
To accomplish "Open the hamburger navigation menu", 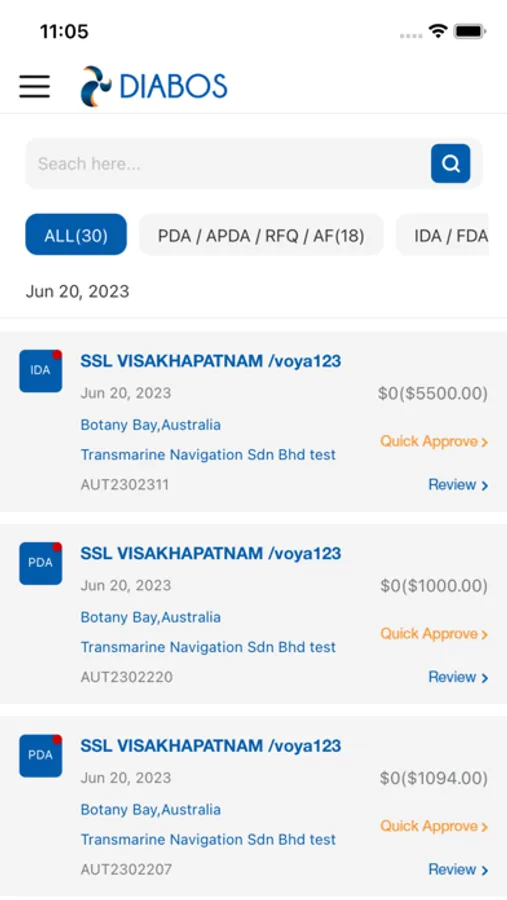I will pyautogui.click(x=34, y=86).
